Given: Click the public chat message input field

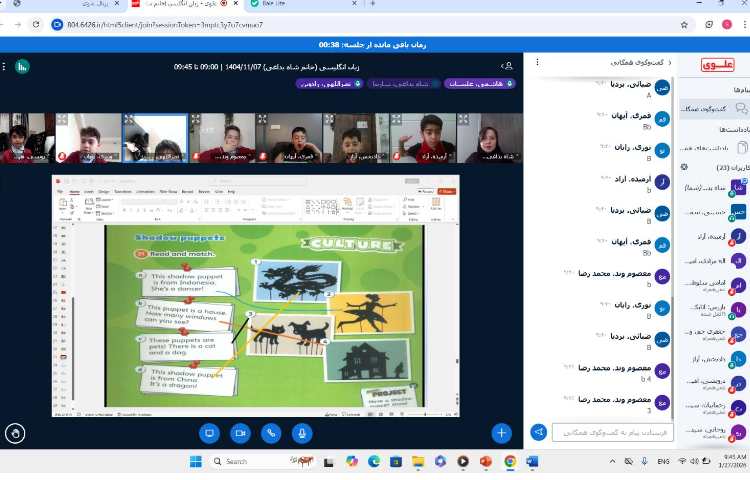Looking at the screenshot, I should coord(613,432).
